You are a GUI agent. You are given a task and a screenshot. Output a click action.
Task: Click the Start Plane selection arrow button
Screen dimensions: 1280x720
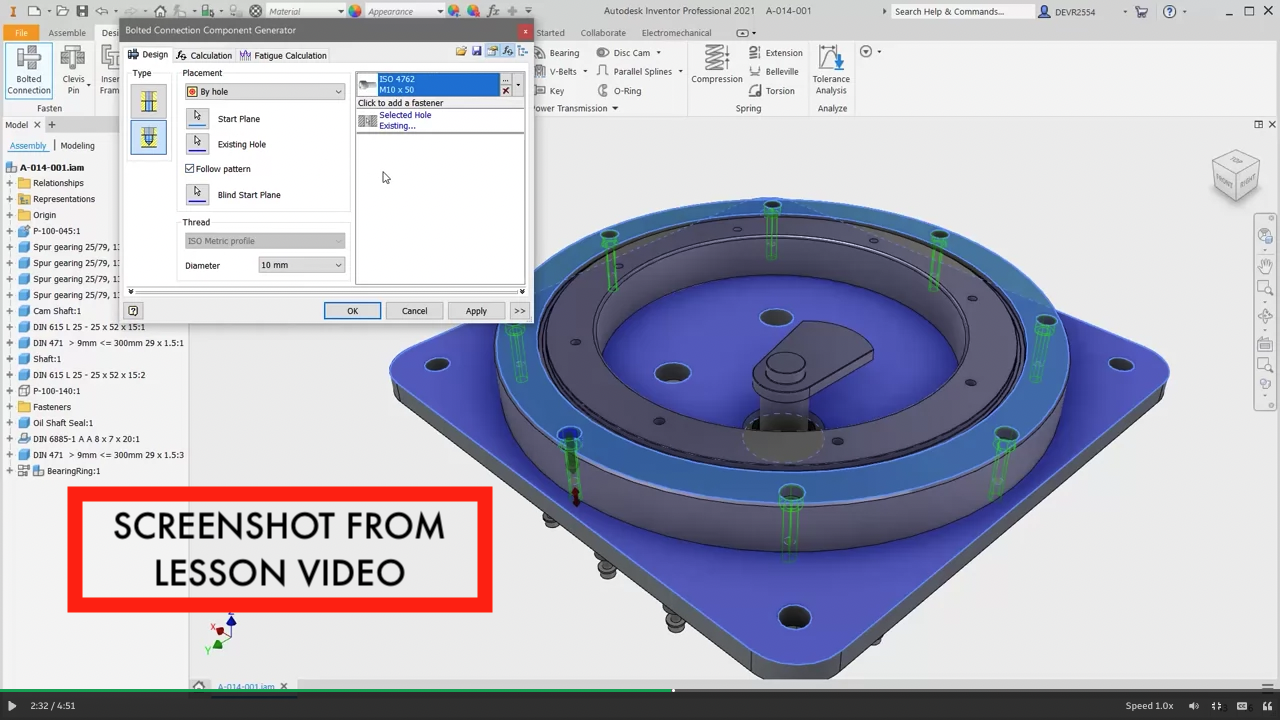(x=197, y=118)
